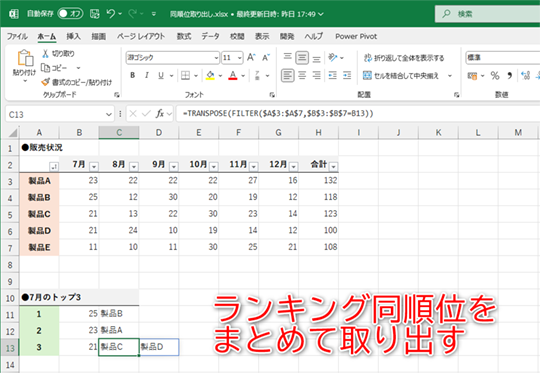This screenshot has width=540, height=373.
Task: Click the text Orientation icon
Action: (x=332, y=58)
